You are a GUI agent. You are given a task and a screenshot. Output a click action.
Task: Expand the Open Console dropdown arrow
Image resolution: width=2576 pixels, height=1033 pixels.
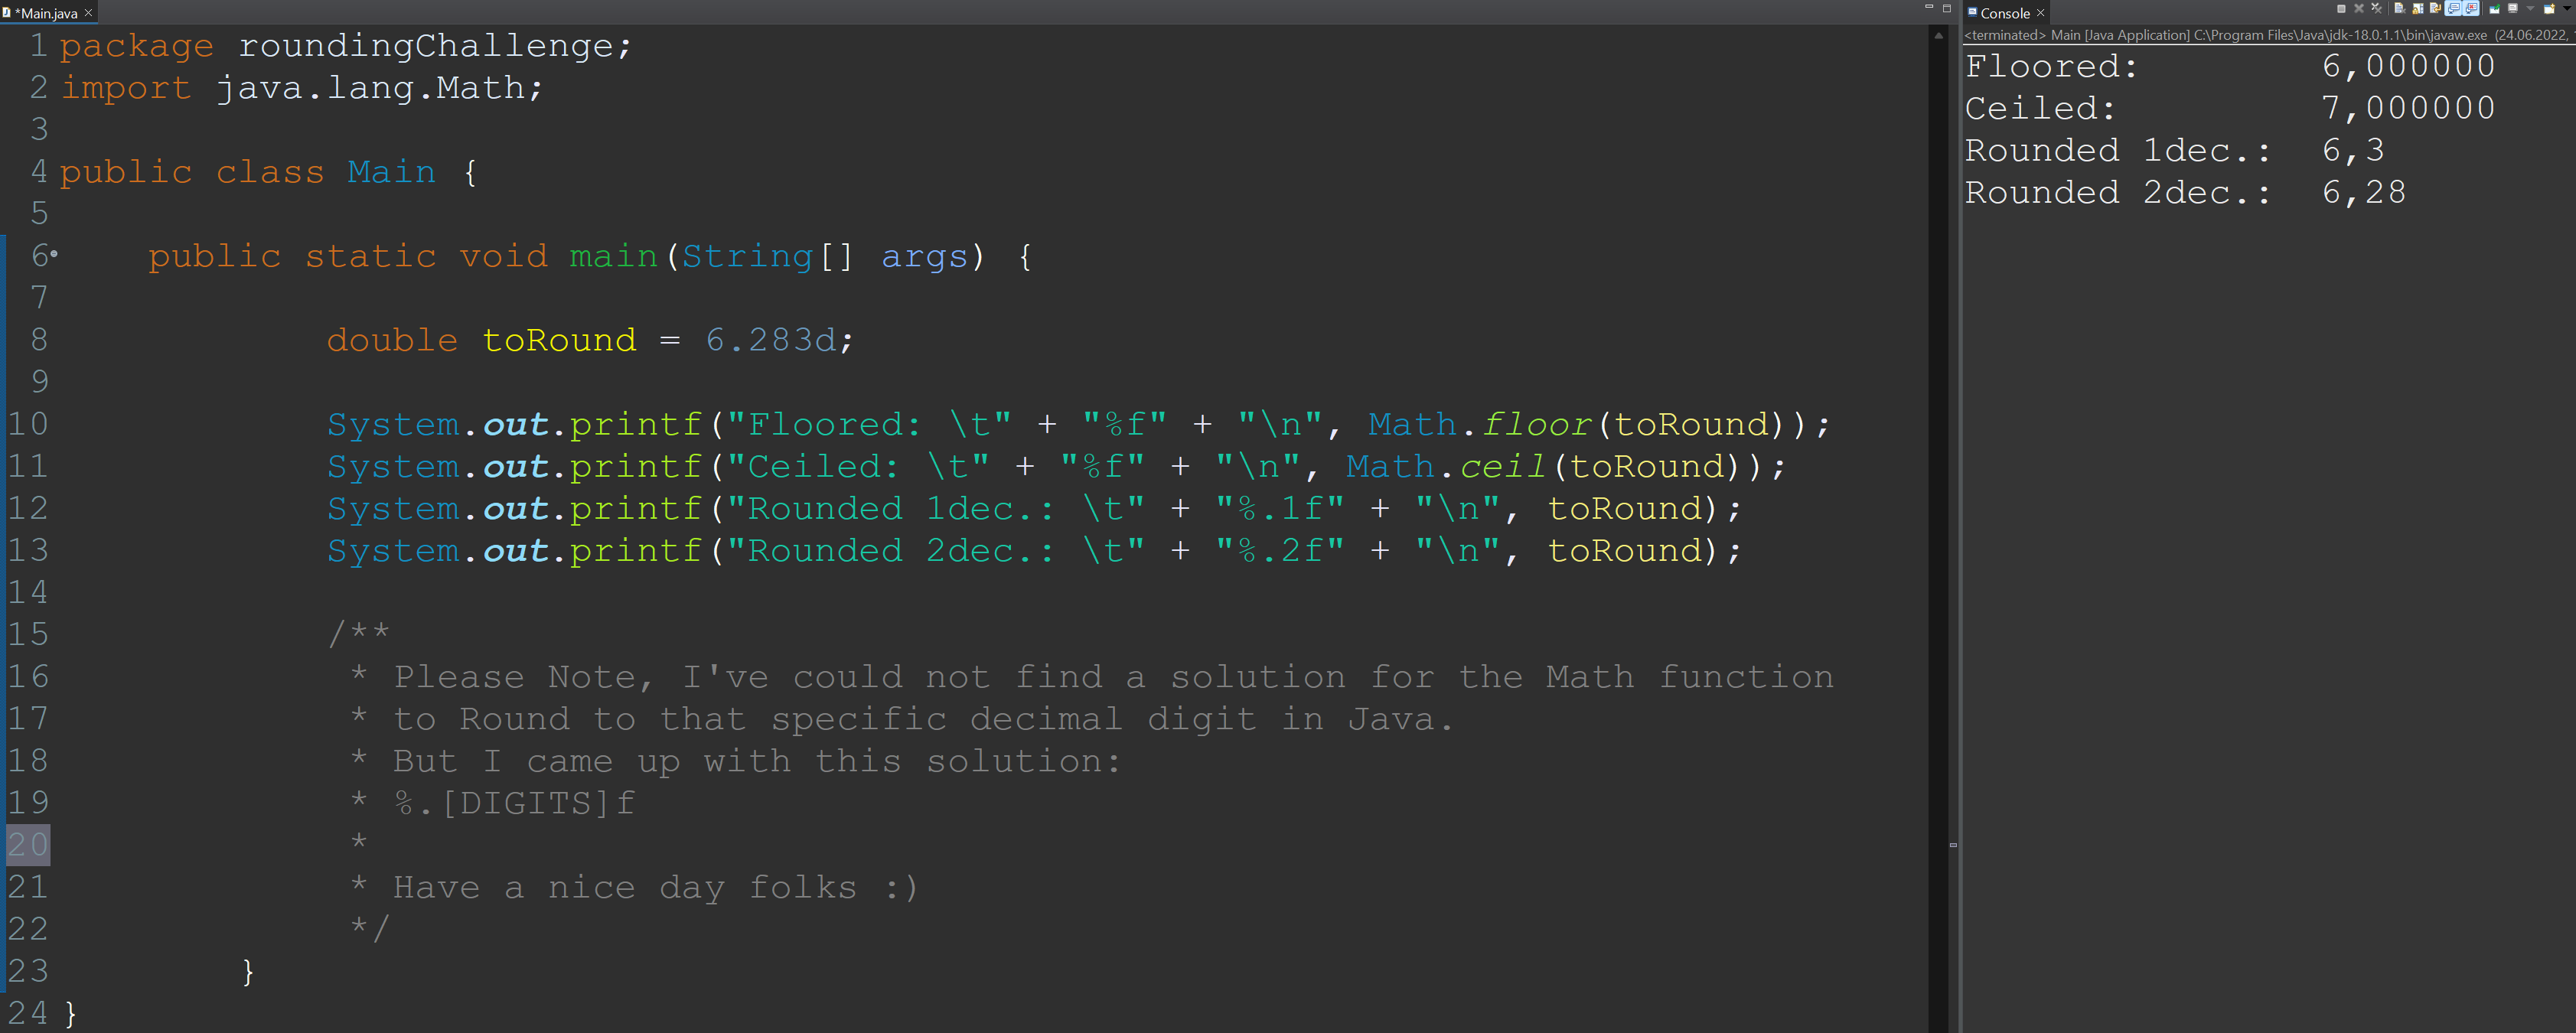pyautogui.click(x=2567, y=9)
